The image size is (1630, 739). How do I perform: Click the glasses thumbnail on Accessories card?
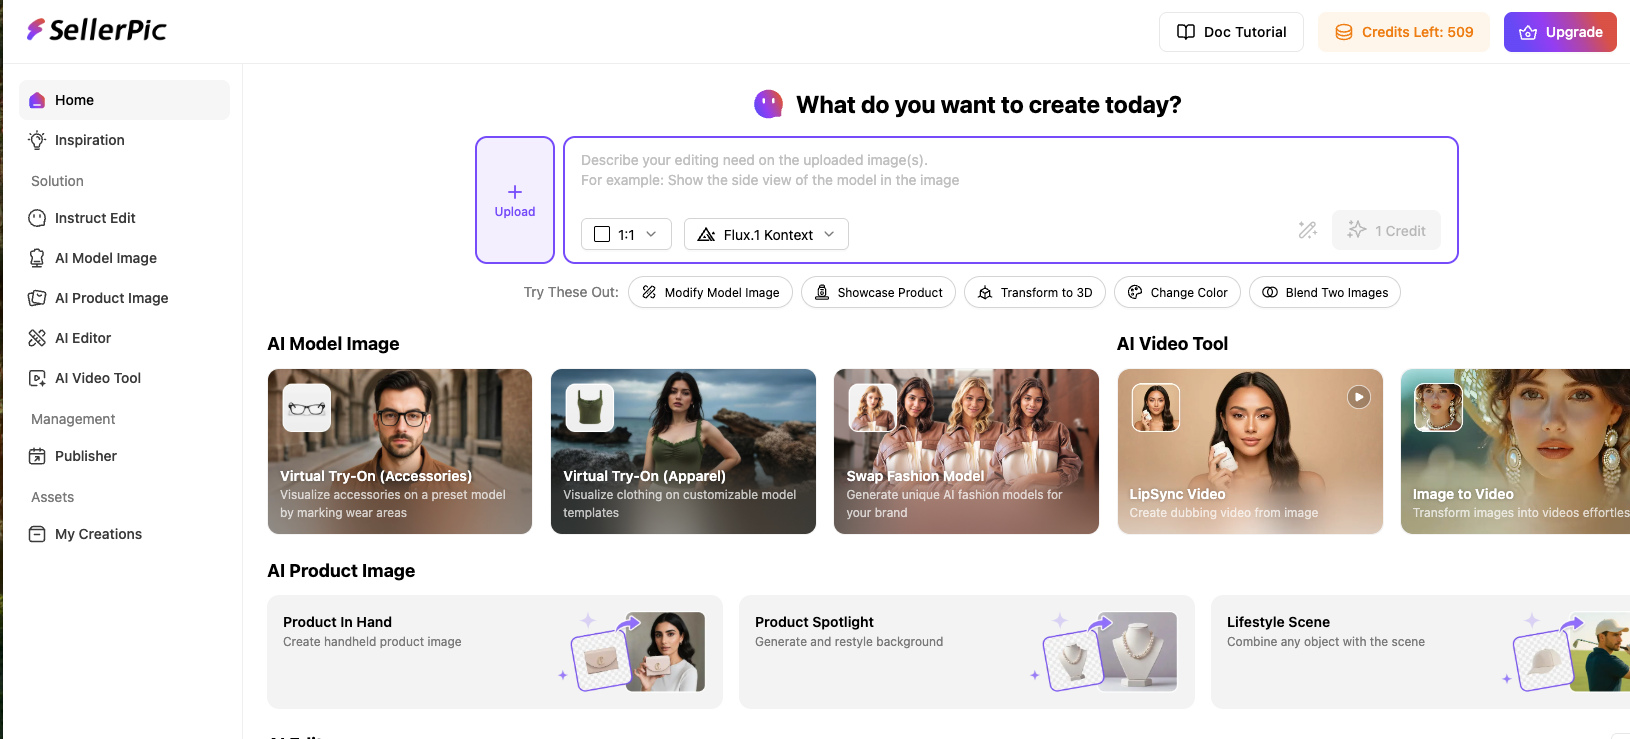307,408
